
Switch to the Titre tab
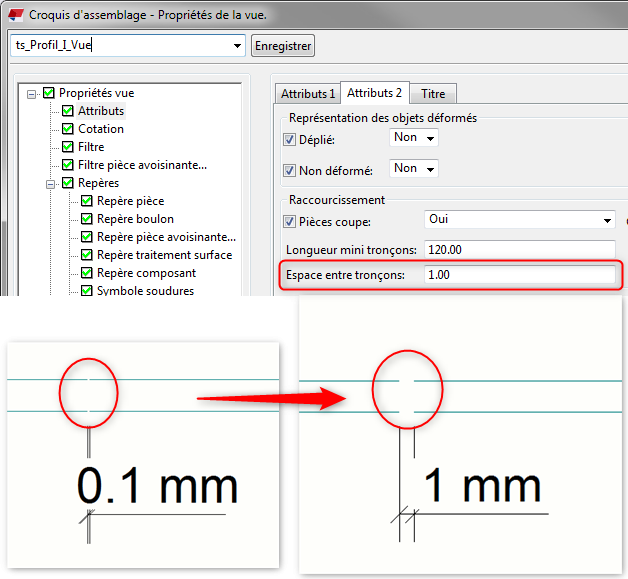click(x=432, y=94)
